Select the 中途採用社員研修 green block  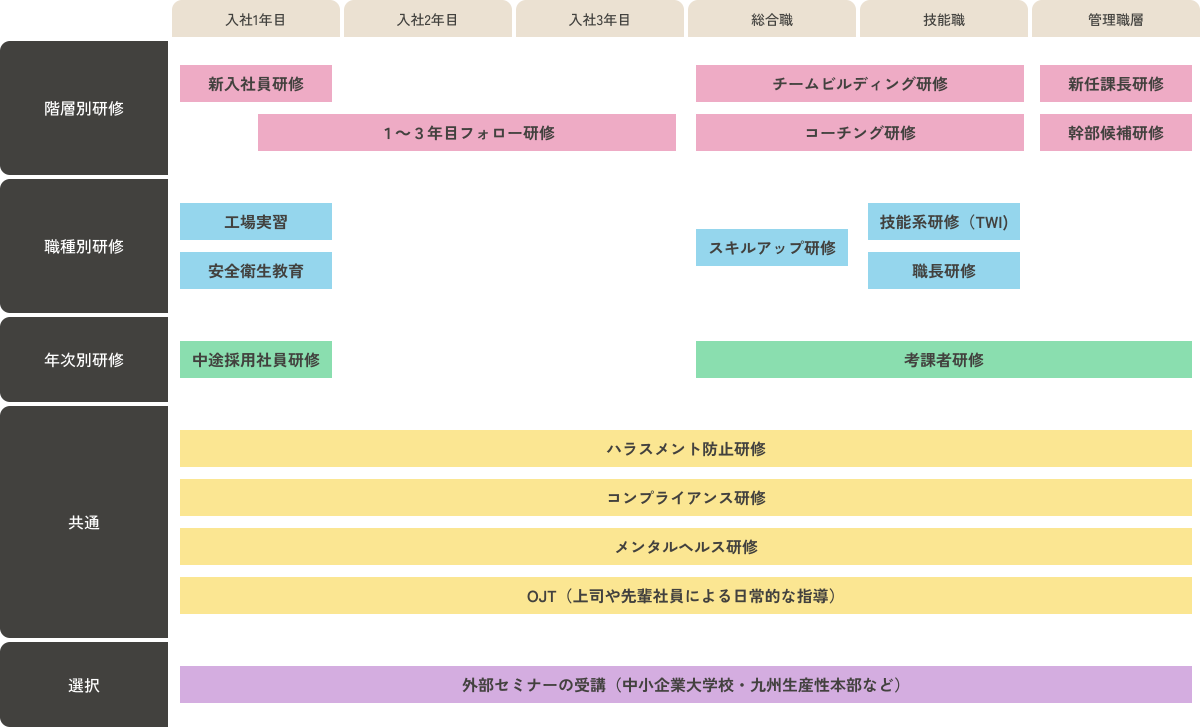(256, 360)
